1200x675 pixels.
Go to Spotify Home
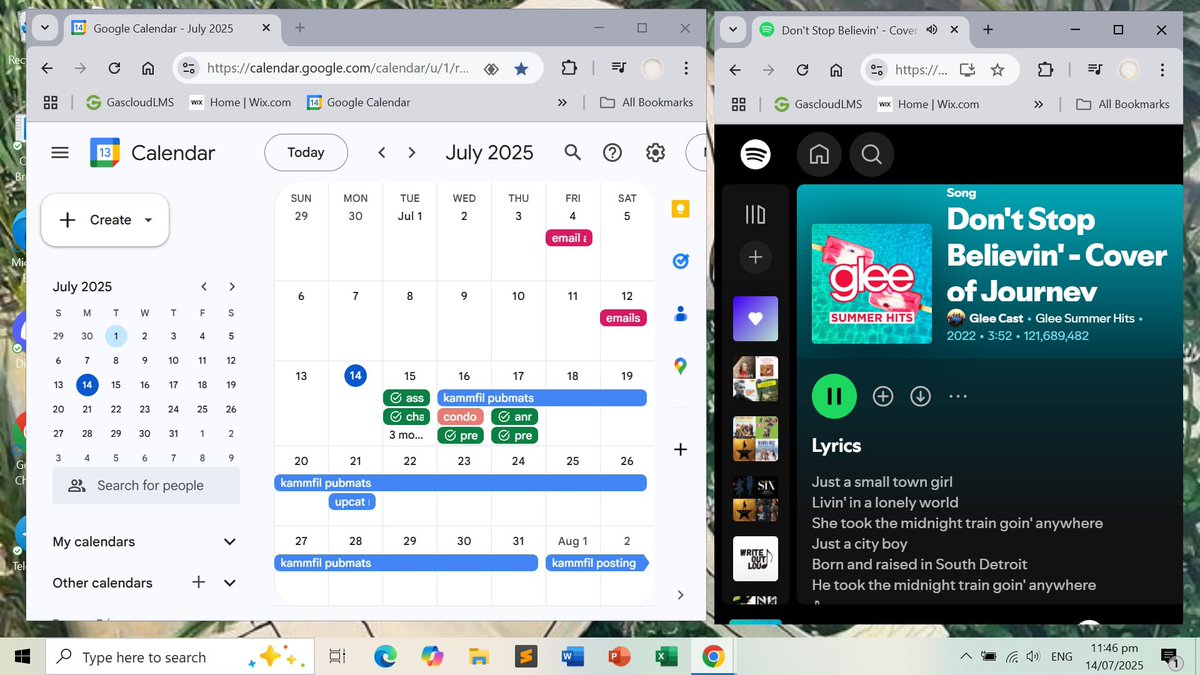tap(819, 154)
